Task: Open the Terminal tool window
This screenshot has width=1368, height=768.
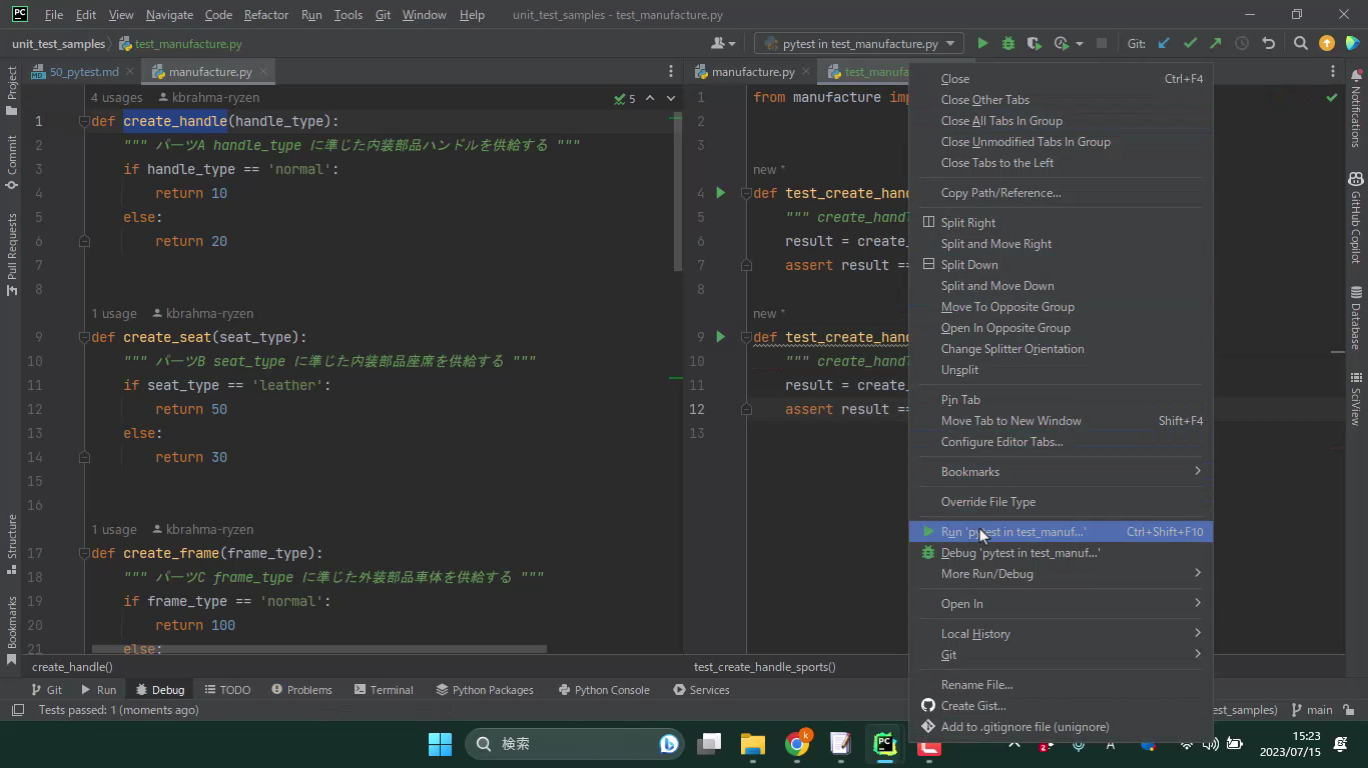Action: (x=383, y=690)
